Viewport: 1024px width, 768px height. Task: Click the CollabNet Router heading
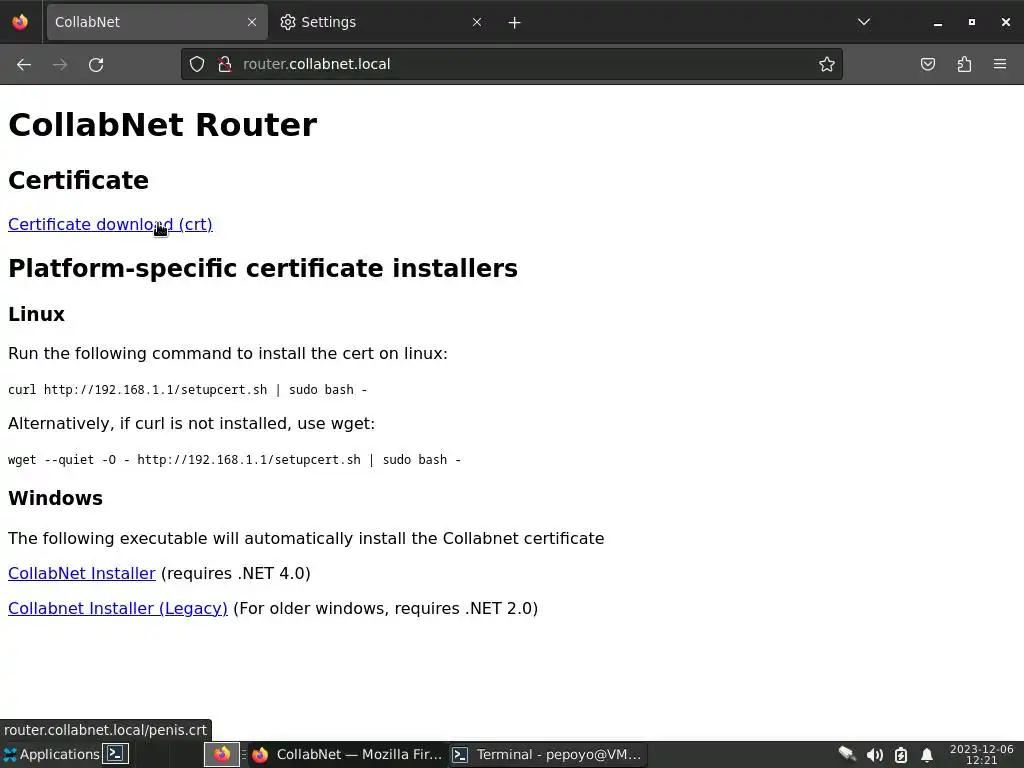pyautogui.click(x=163, y=125)
